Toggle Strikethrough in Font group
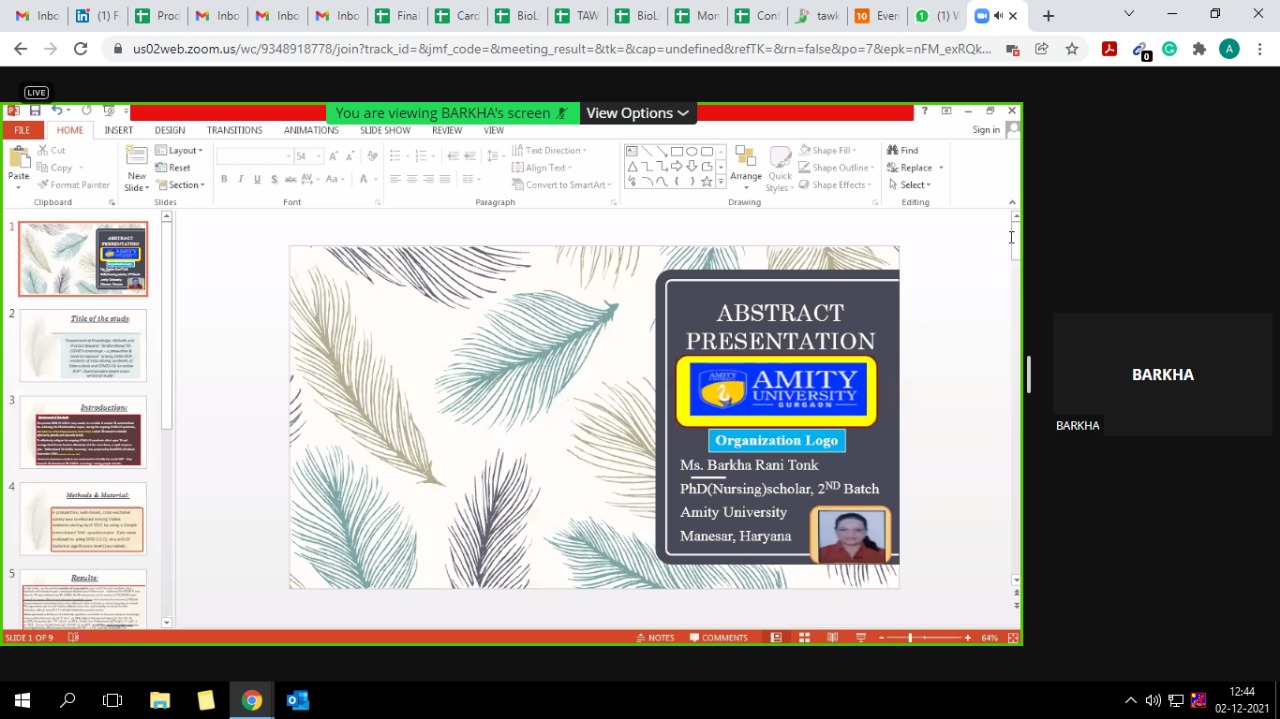The width and height of the screenshot is (1280, 719). [290, 179]
